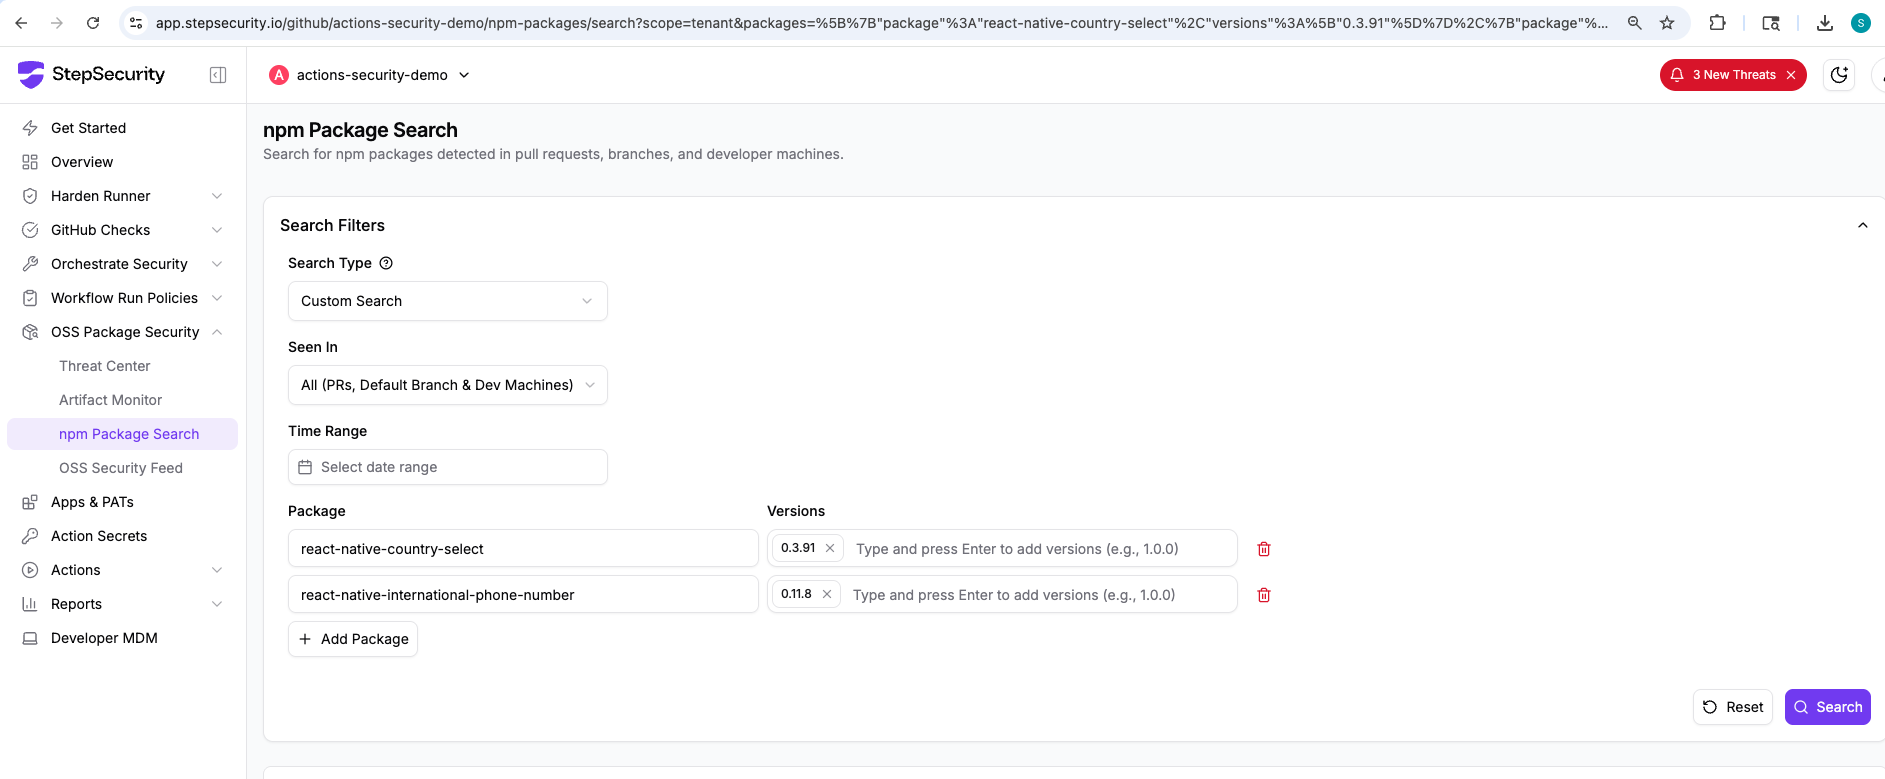
Task: Click the Harden Runner shield icon
Action: click(x=30, y=196)
